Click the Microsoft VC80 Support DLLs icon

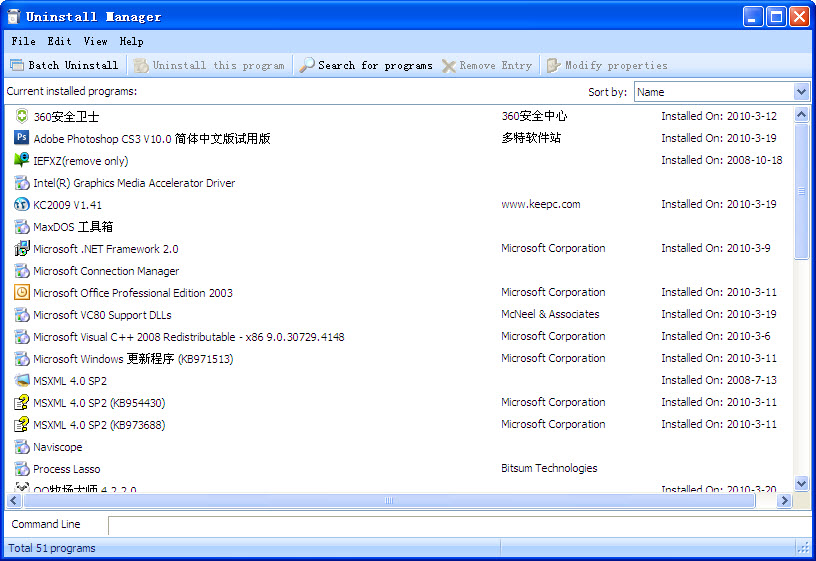tap(21, 314)
